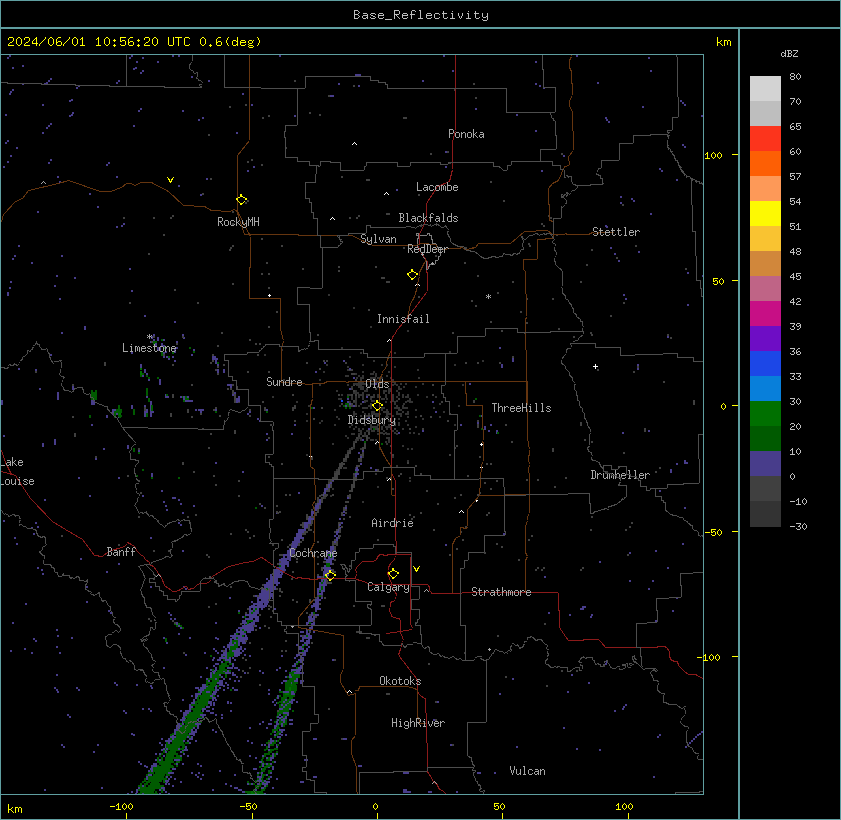Click the dBZ legend heading
Viewport: 841px width, 820px height.
point(789,54)
